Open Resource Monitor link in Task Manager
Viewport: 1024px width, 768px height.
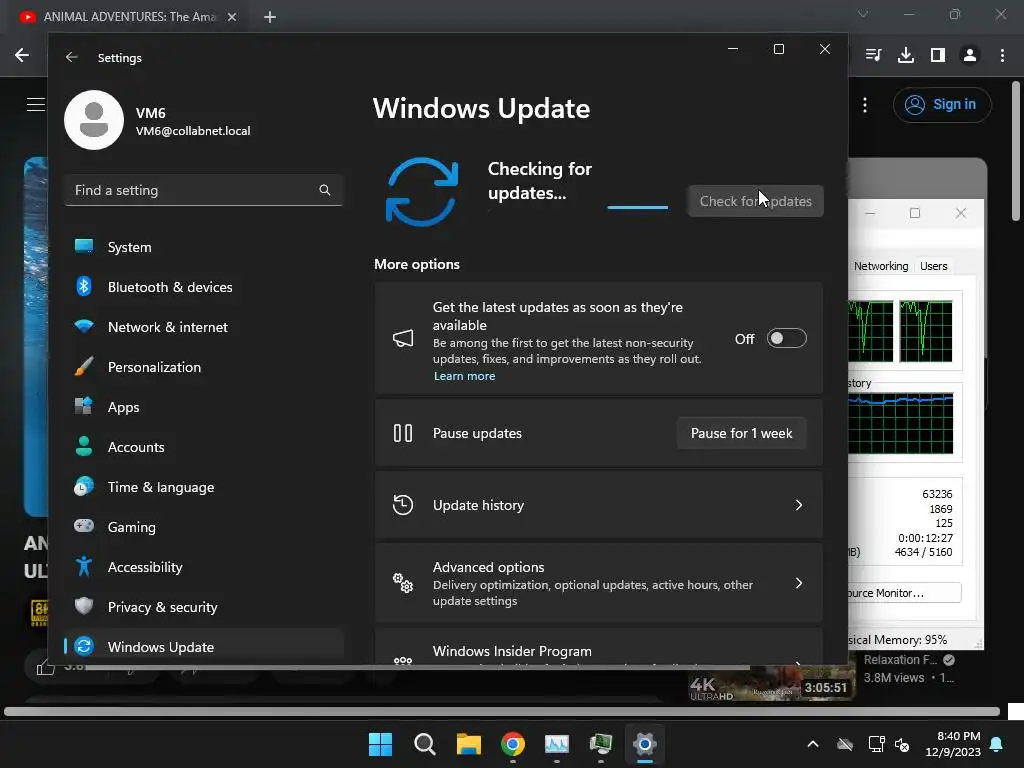pos(904,593)
